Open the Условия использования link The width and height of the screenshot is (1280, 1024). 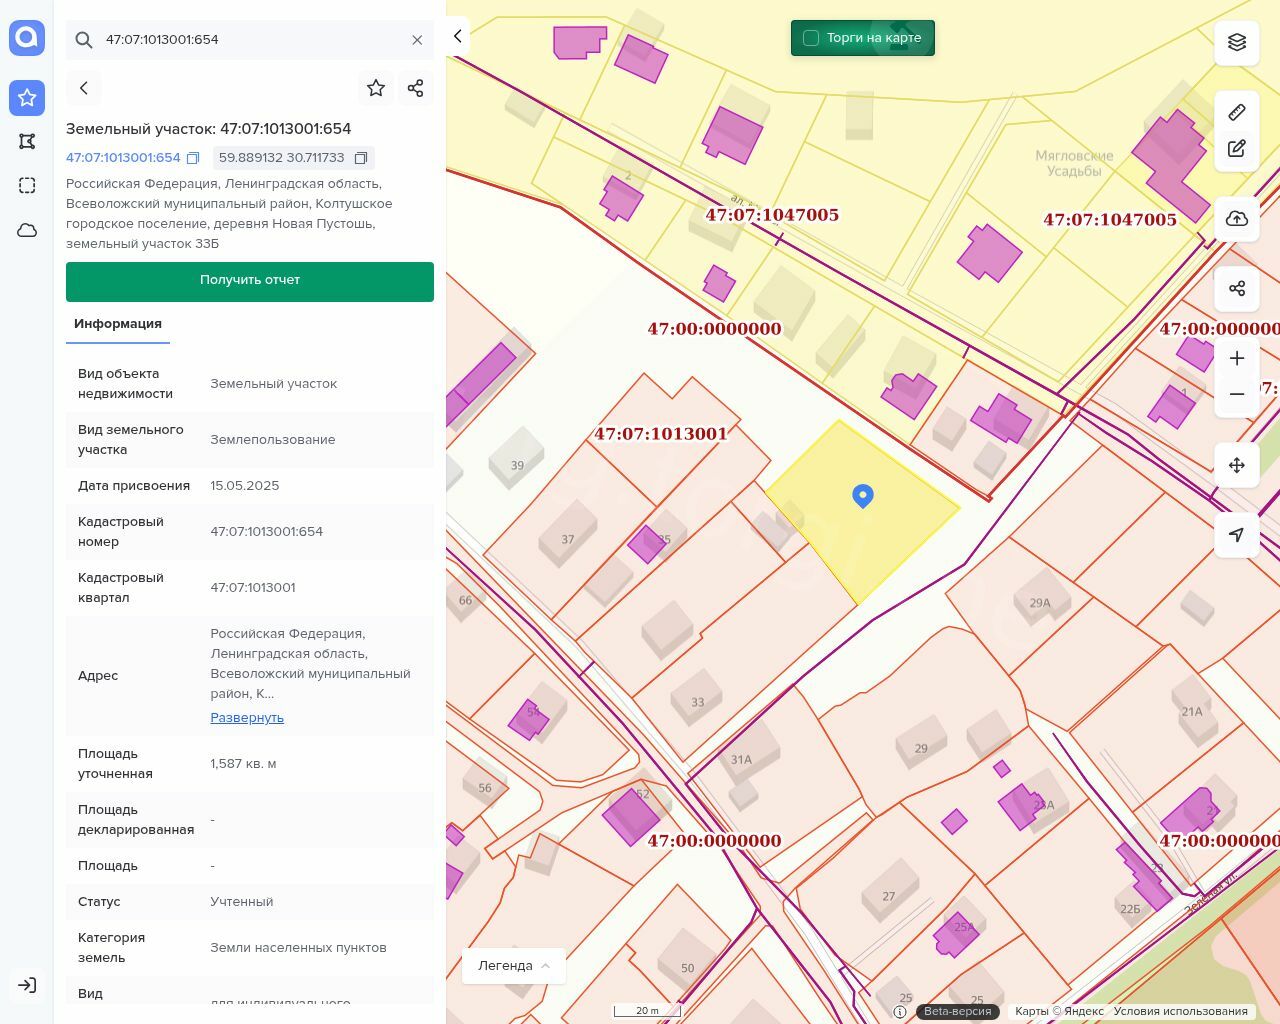[x=1180, y=1011]
